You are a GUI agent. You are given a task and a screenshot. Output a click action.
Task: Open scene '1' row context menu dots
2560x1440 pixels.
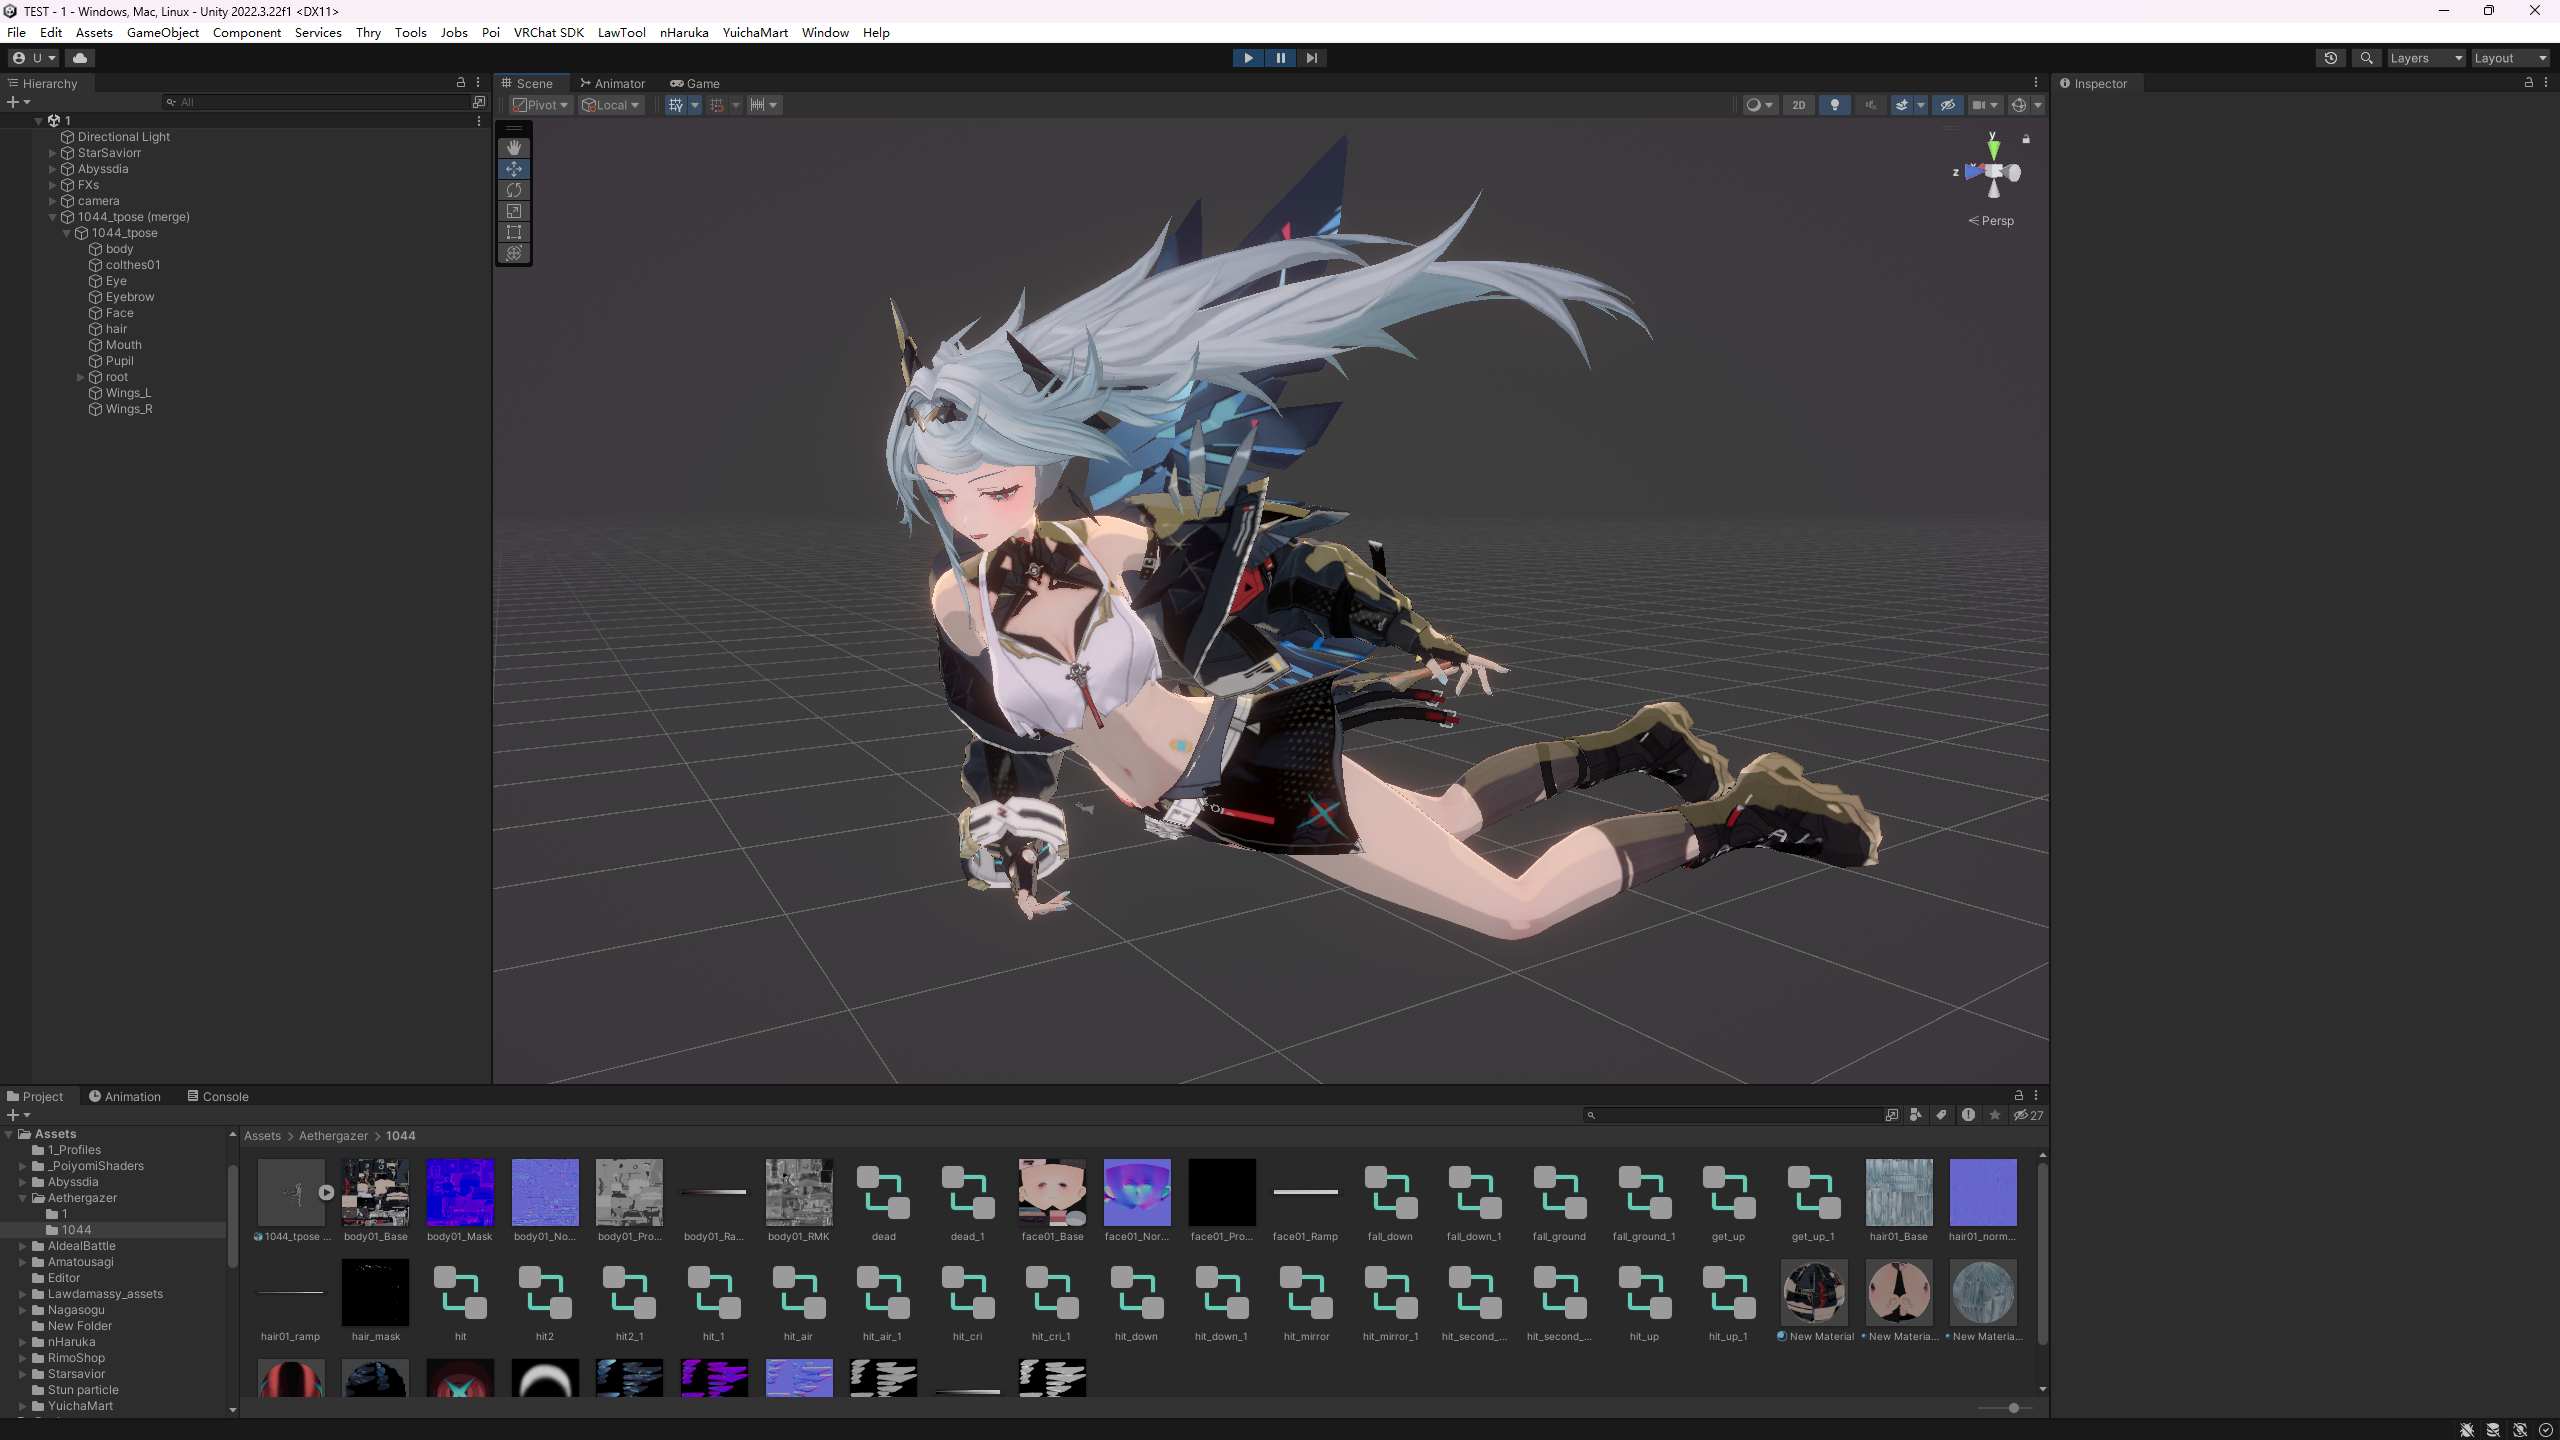(x=479, y=120)
